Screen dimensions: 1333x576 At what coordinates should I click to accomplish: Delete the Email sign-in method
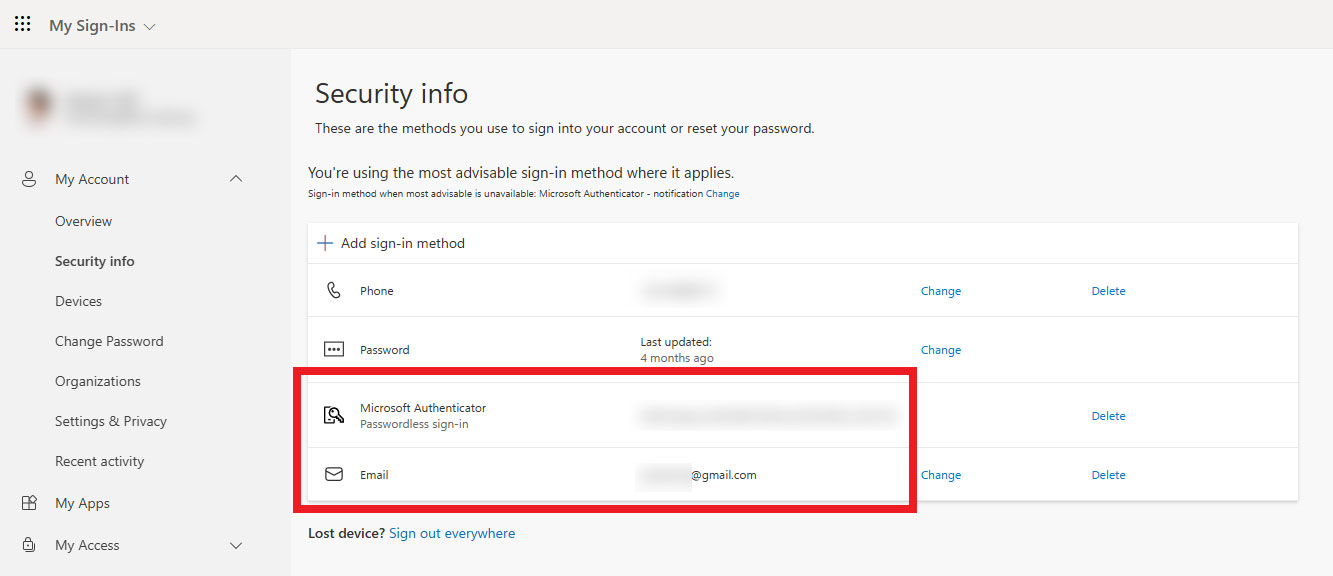coord(1108,474)
